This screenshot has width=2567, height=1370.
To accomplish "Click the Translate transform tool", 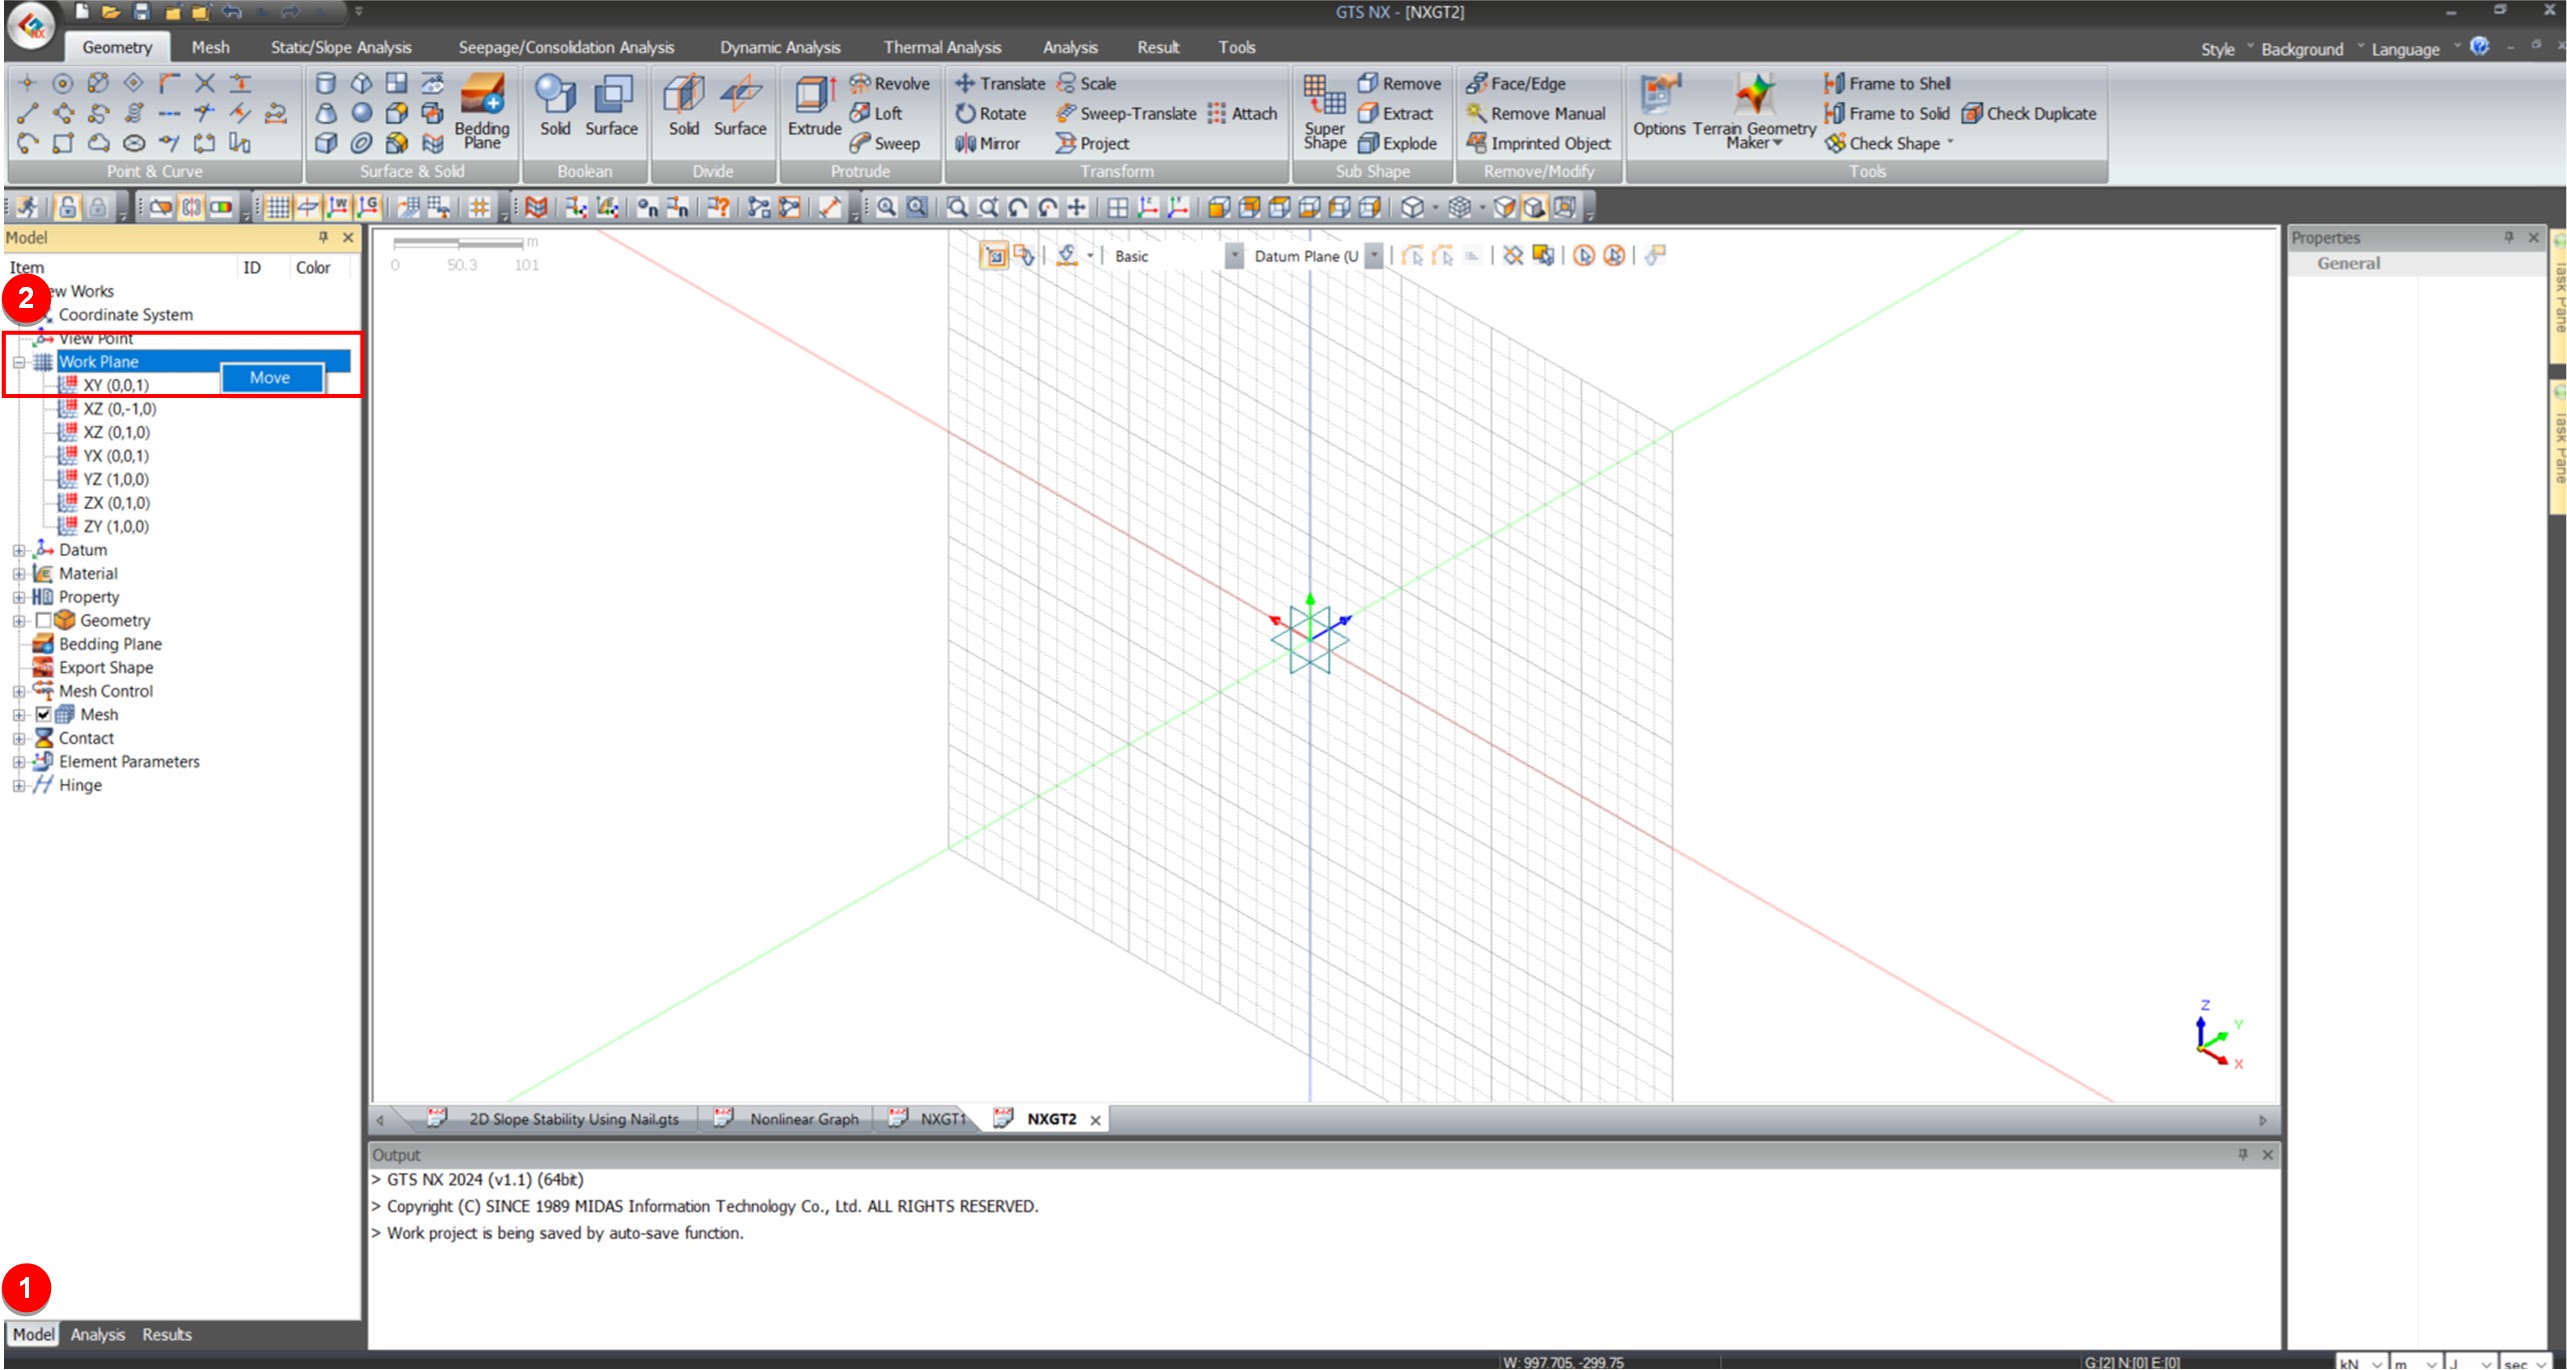I will [x=1000, y=84].
